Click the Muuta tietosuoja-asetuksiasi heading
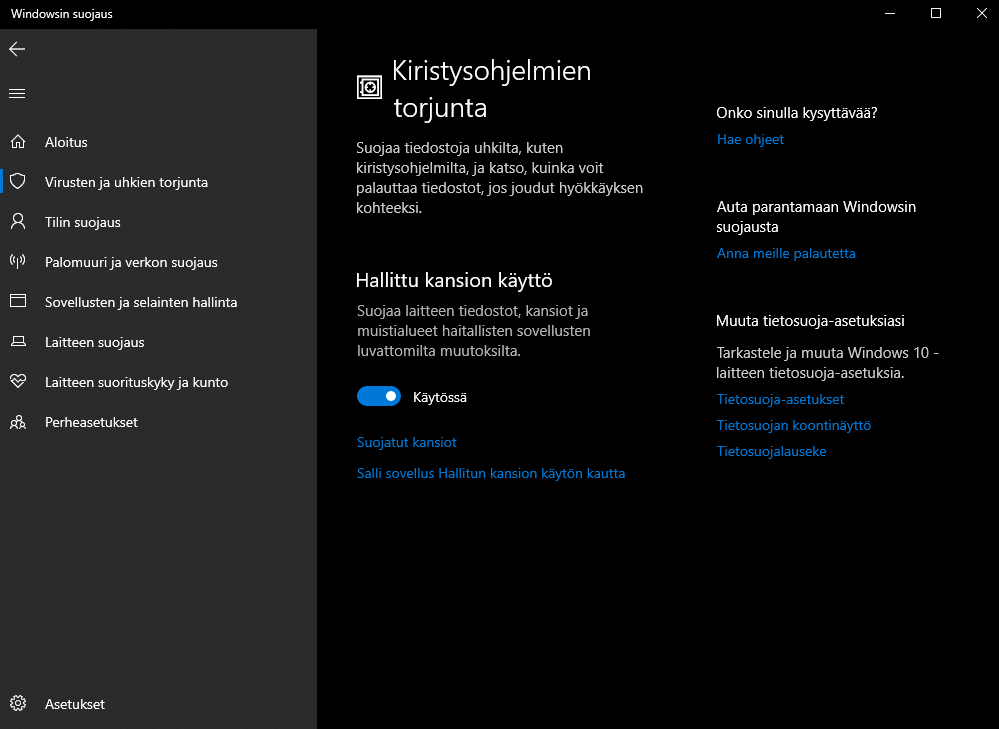This screenshot has height=729, width=999. (810, 321)
